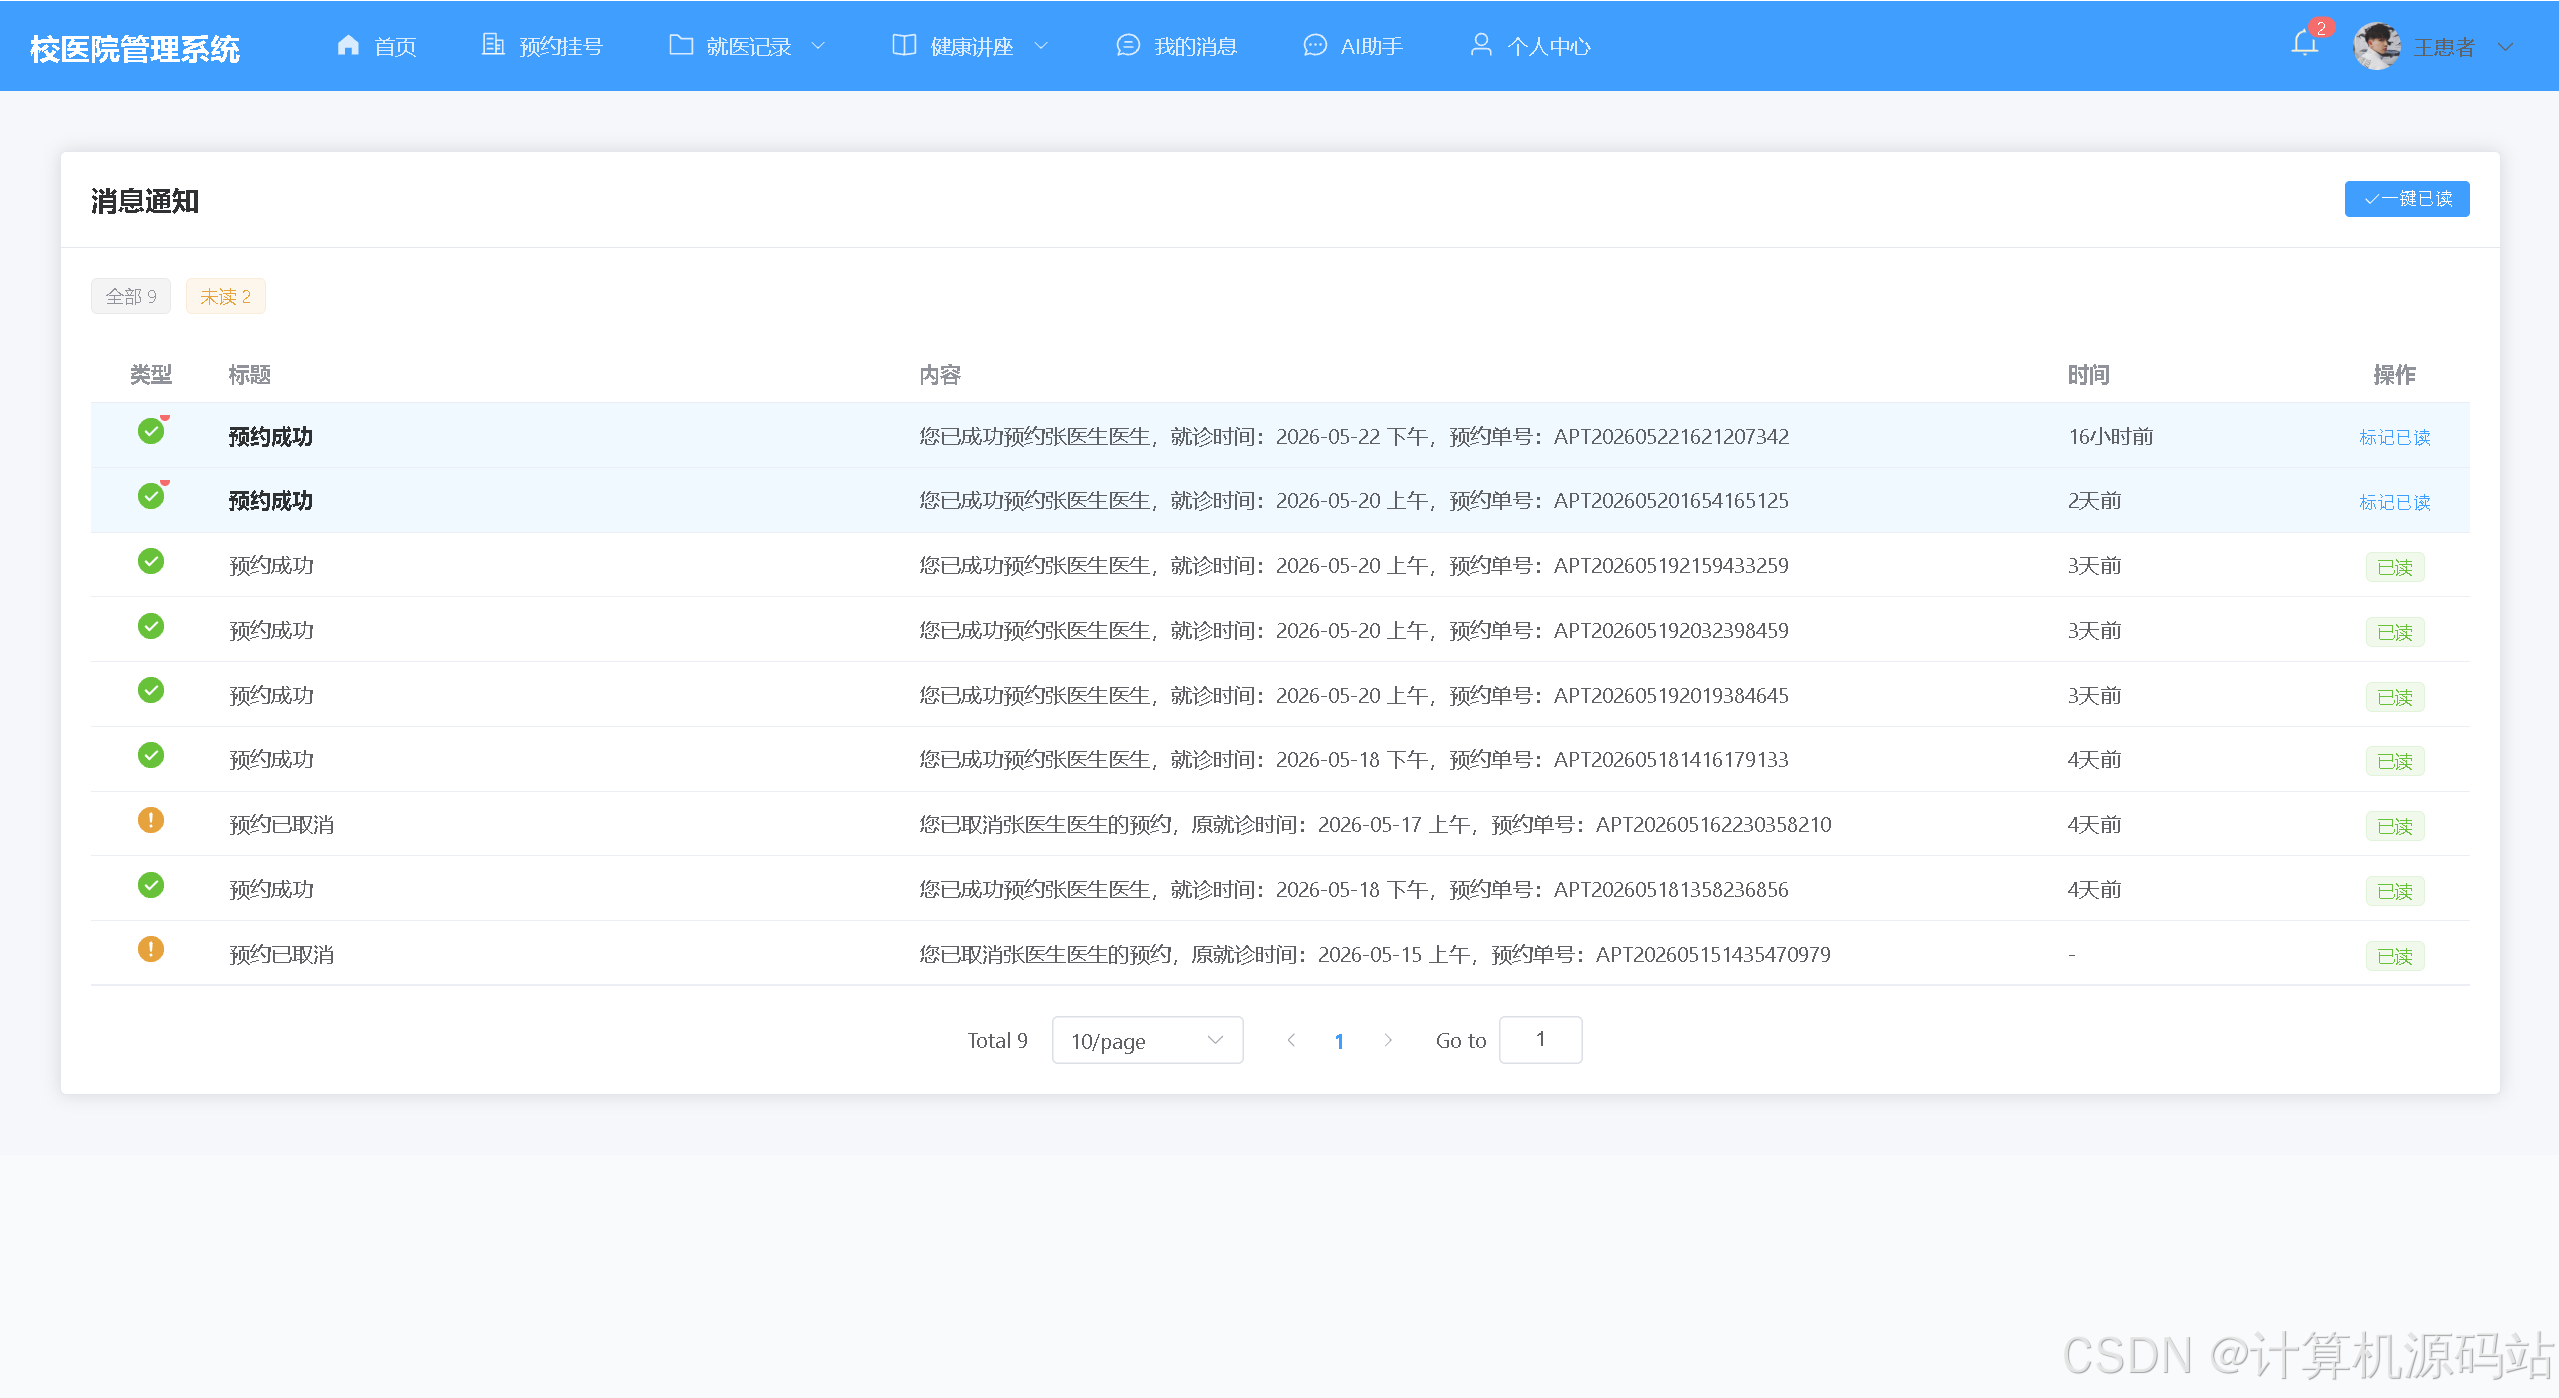Image resolution: width=2559 pixels, height=1398 pixels.
Task: Click the 健康讲座 book icon
Action: click(x=904, y=45)
